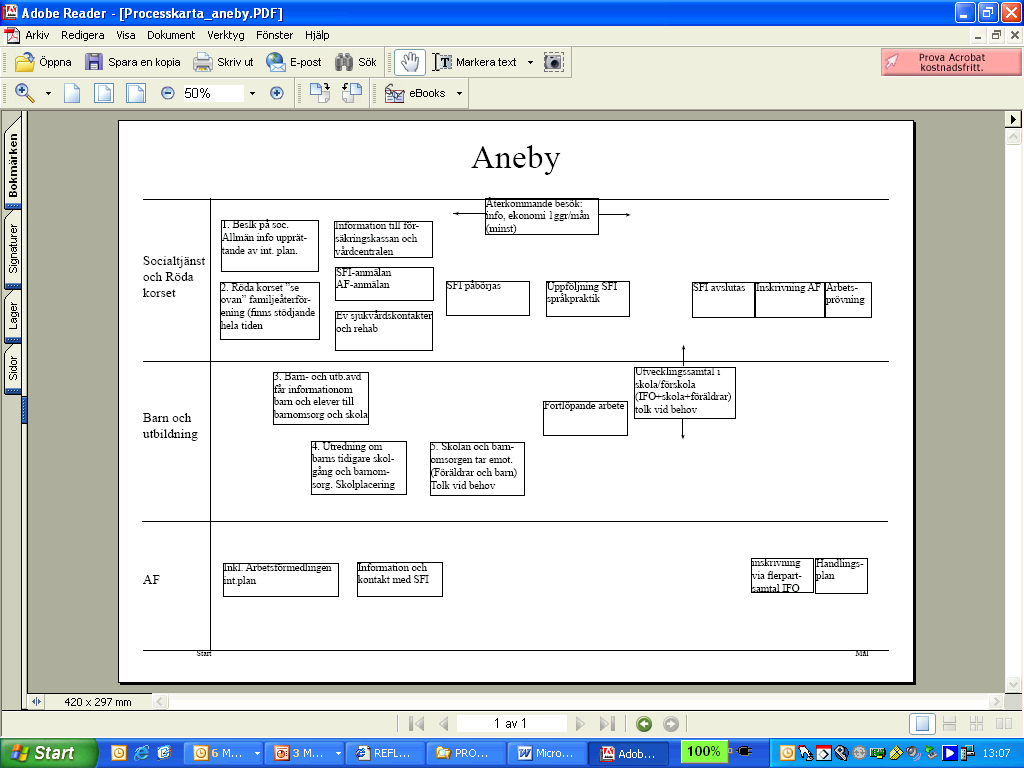1024x768 pixels.
Task: Rotate the page clockwise
Action: [320, 93]
